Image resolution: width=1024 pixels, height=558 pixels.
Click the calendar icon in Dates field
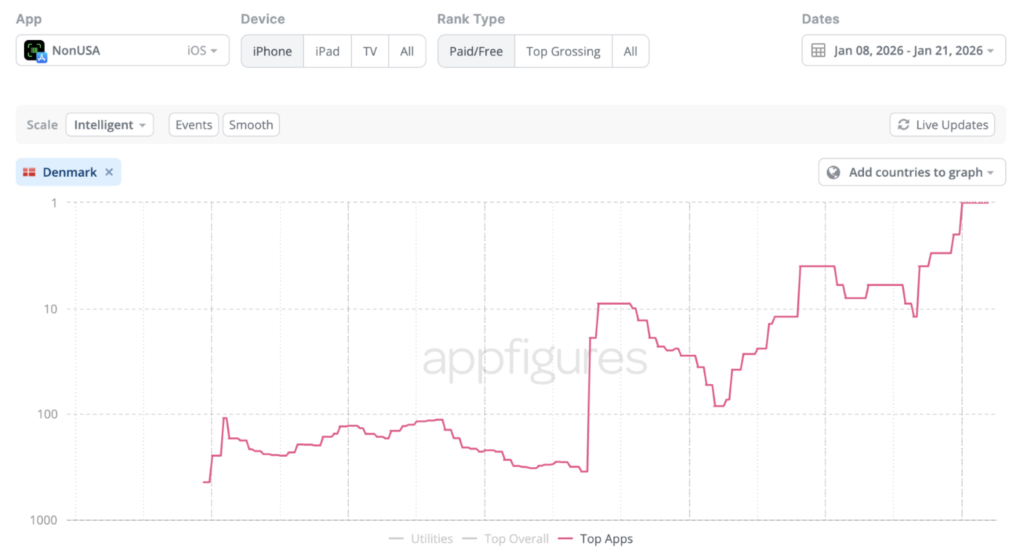(818, 51)
